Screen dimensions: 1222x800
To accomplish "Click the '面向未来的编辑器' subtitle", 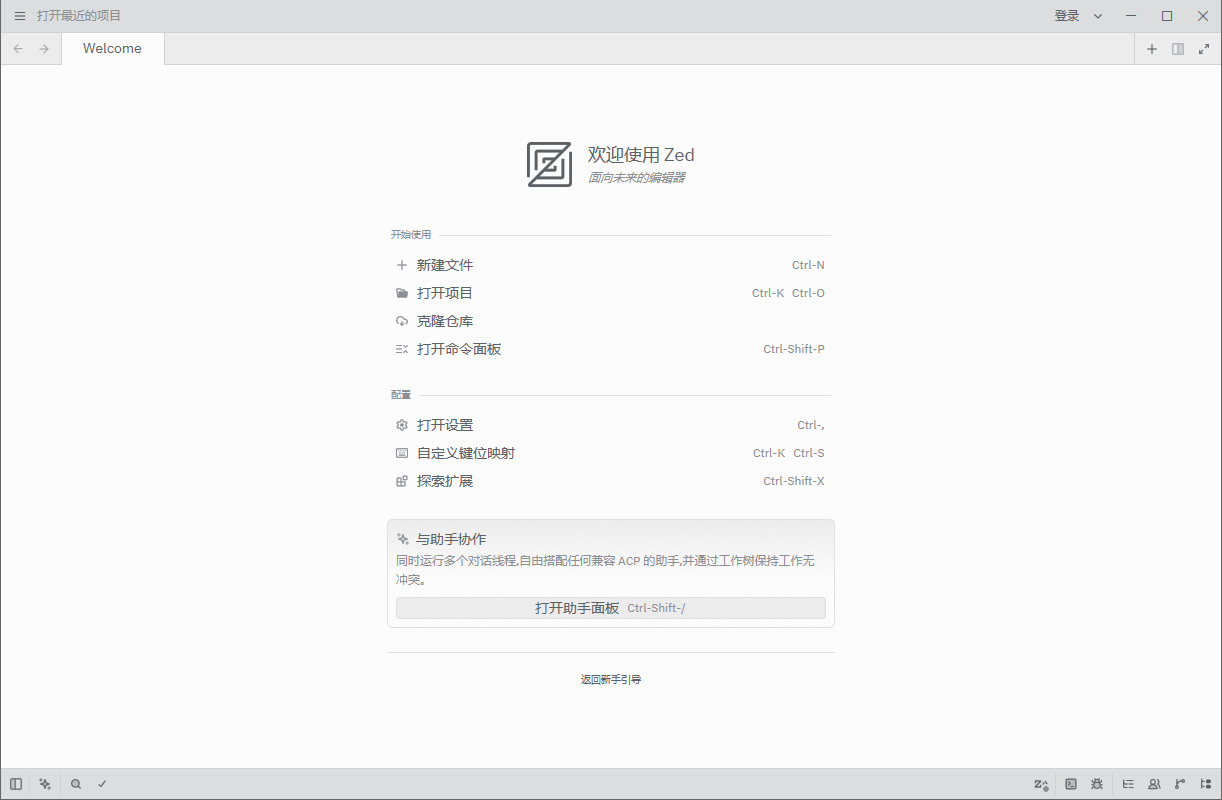I will tap(637, 178).
